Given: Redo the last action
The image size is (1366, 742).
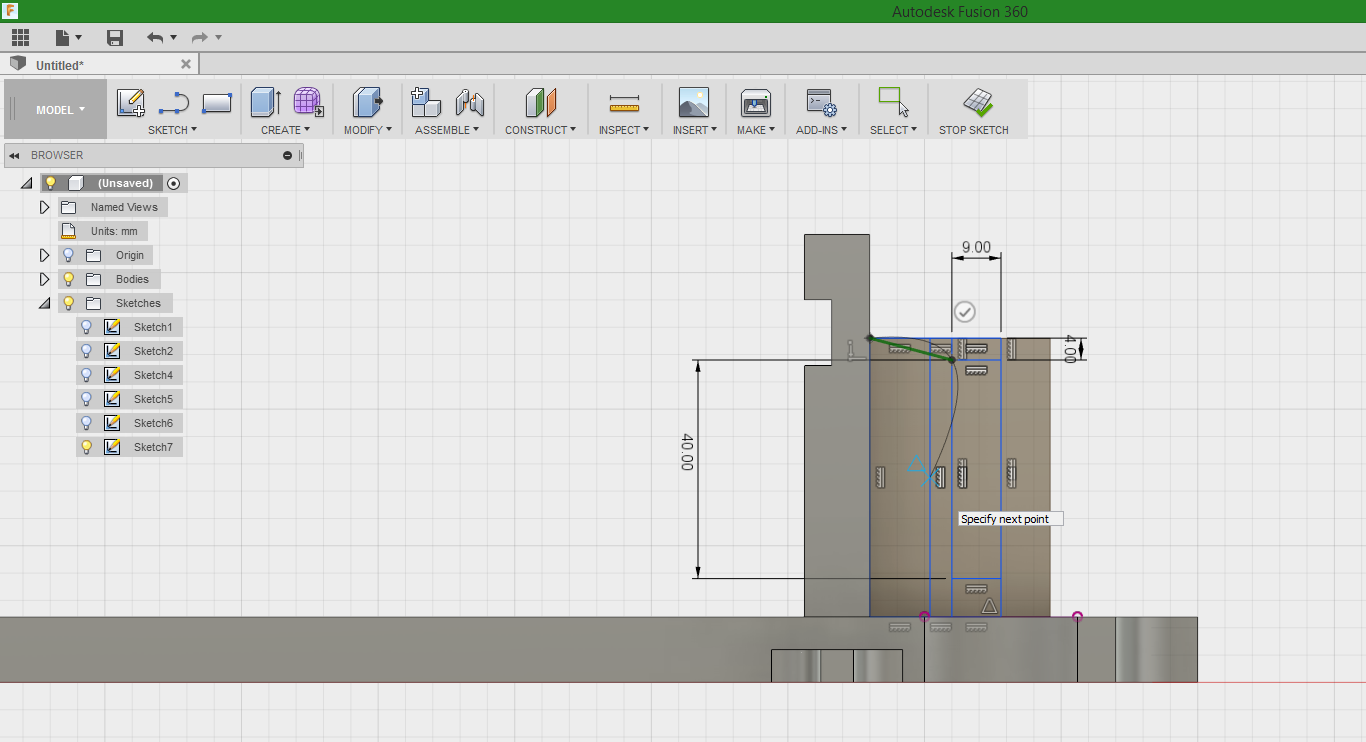Looking at the screenshot, I should pyautogui.click(x=199, y=37).
